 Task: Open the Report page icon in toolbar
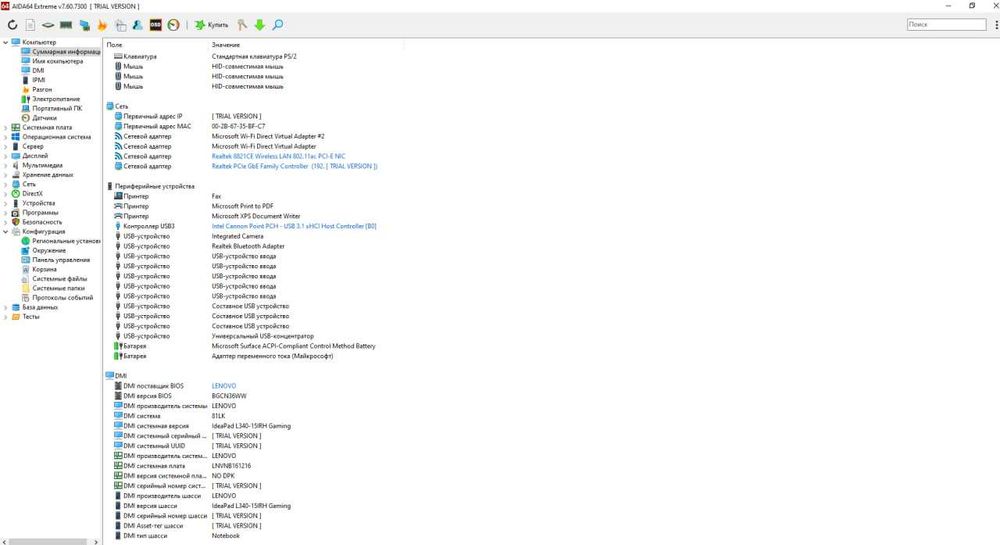coord(30,25)
